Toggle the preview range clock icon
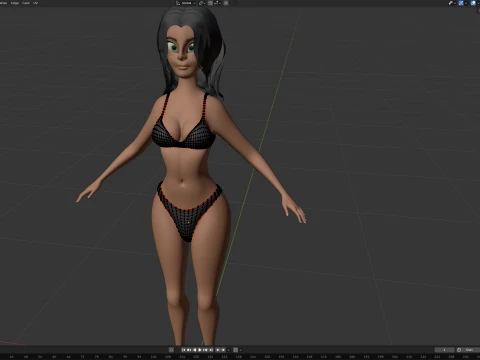 459,350
